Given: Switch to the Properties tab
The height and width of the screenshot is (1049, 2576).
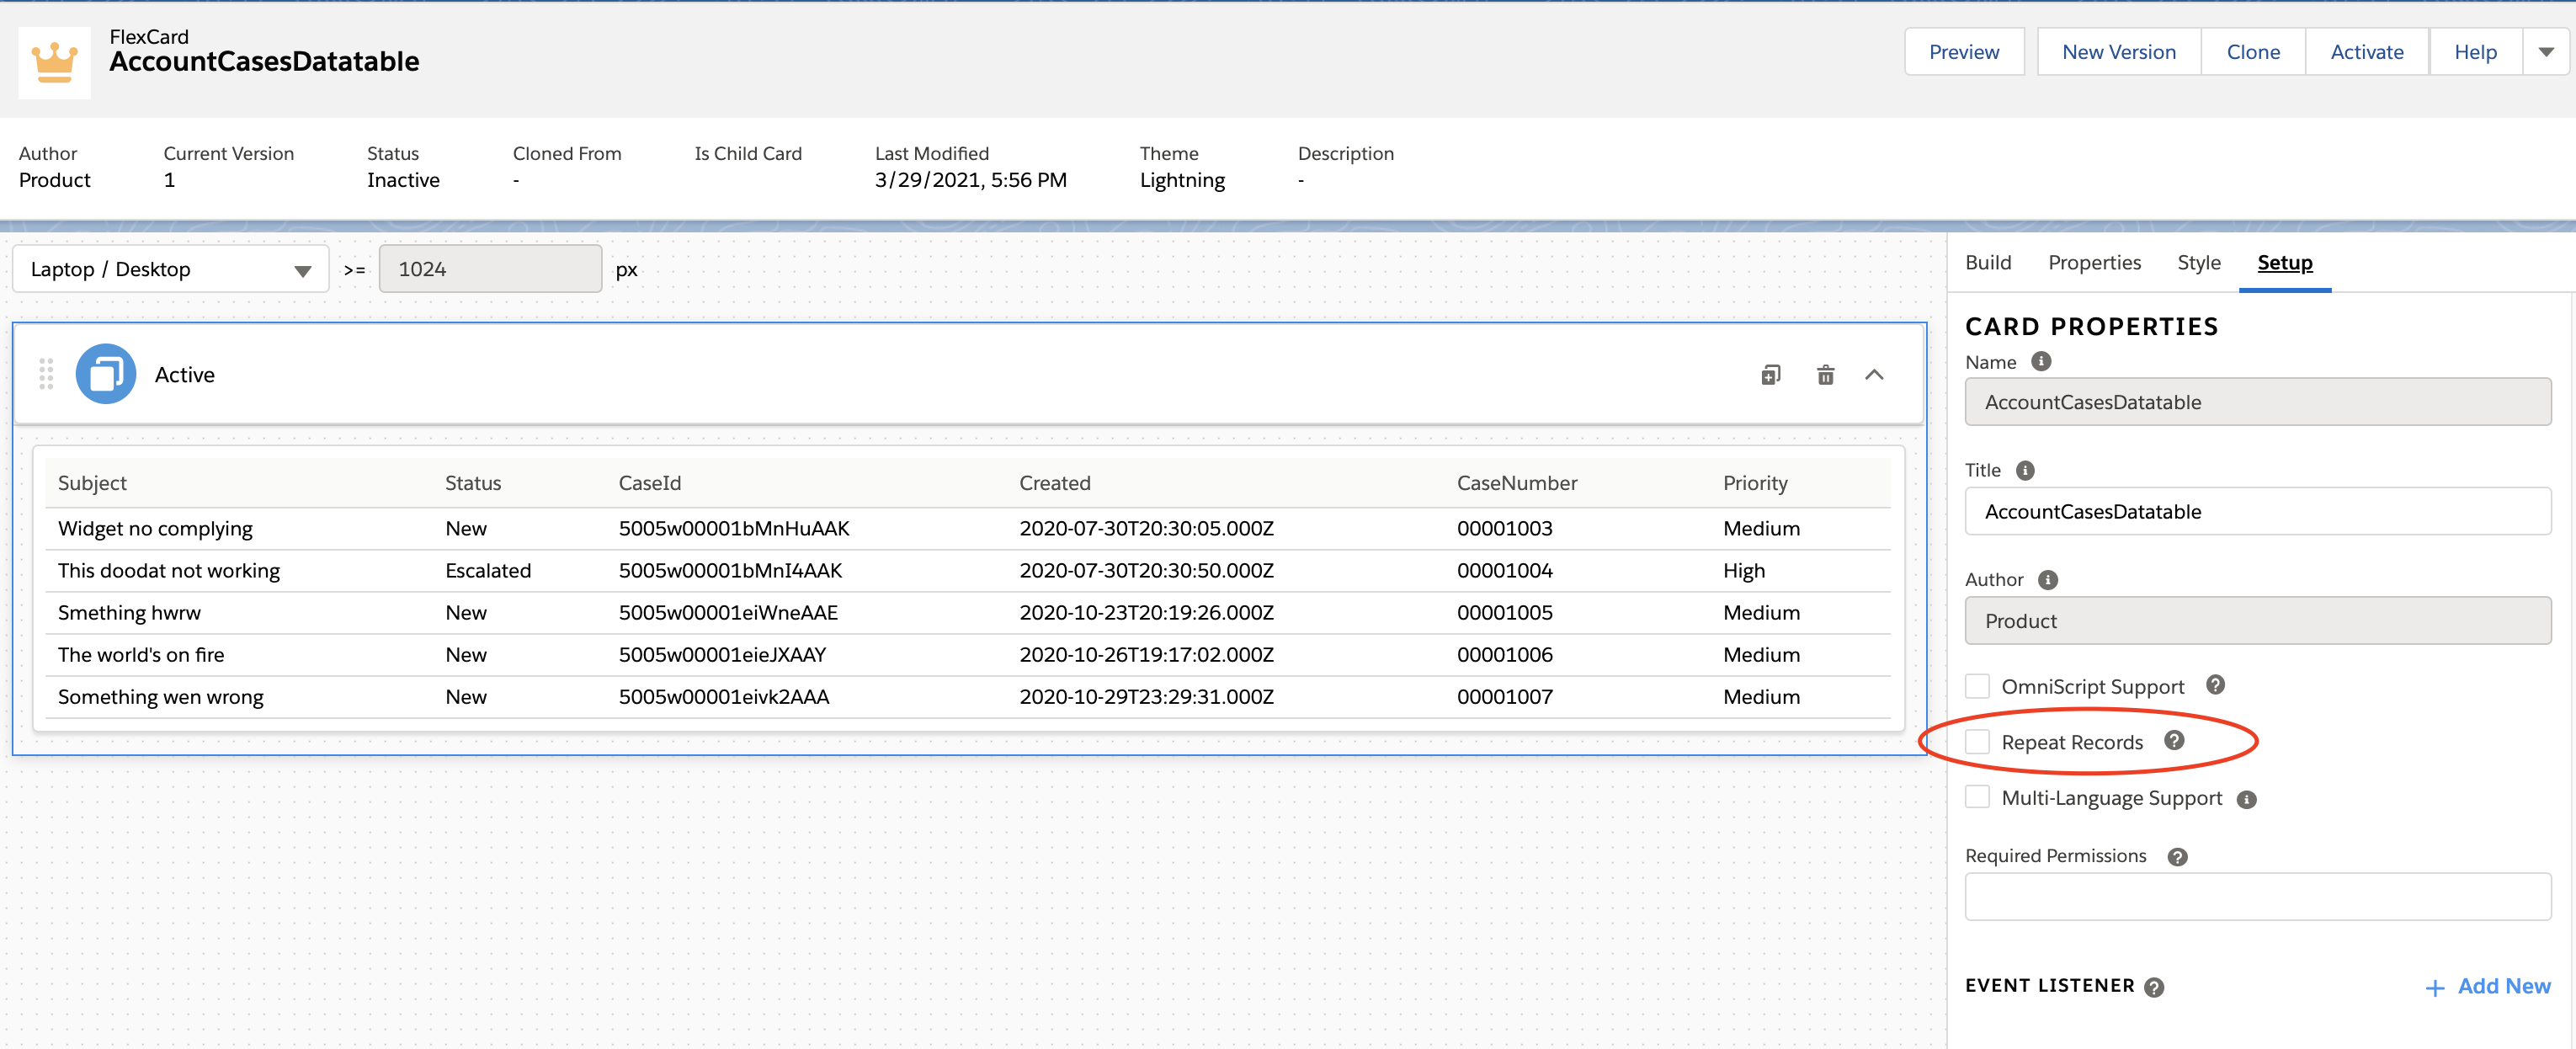Looking at the screenshot, I should 2094,263.
